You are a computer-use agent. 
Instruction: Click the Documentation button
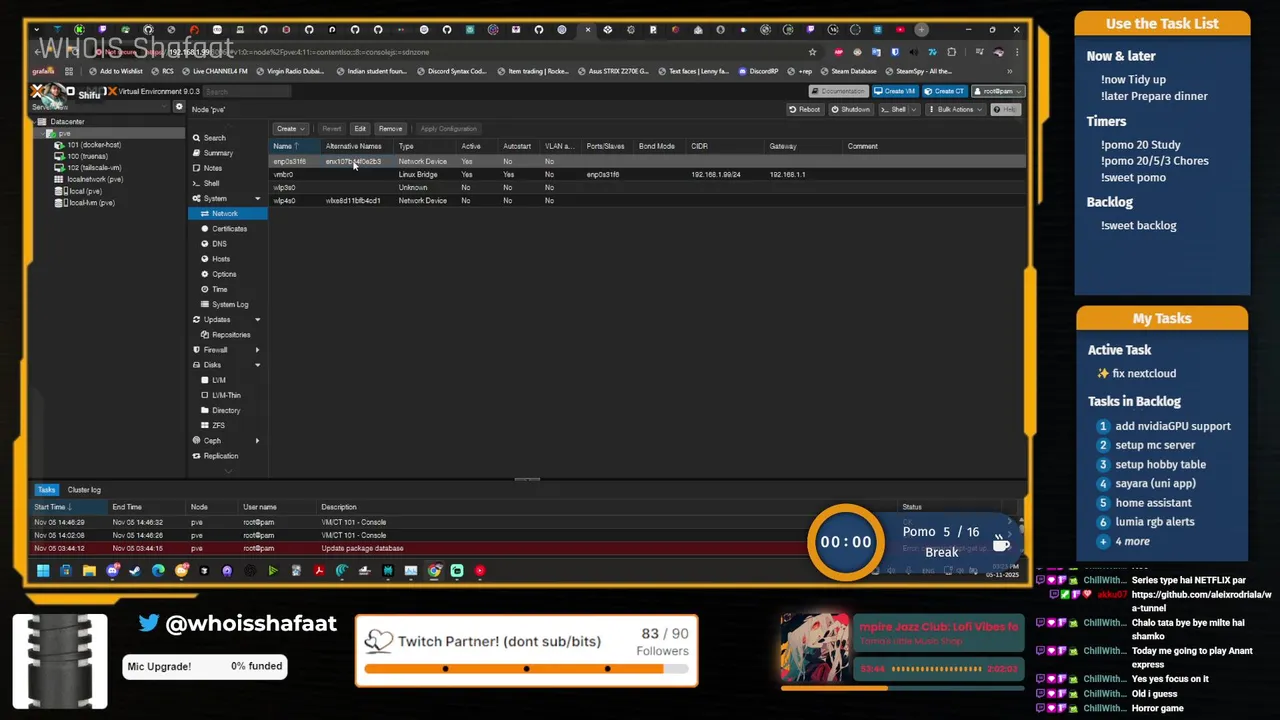click(838, 91)
